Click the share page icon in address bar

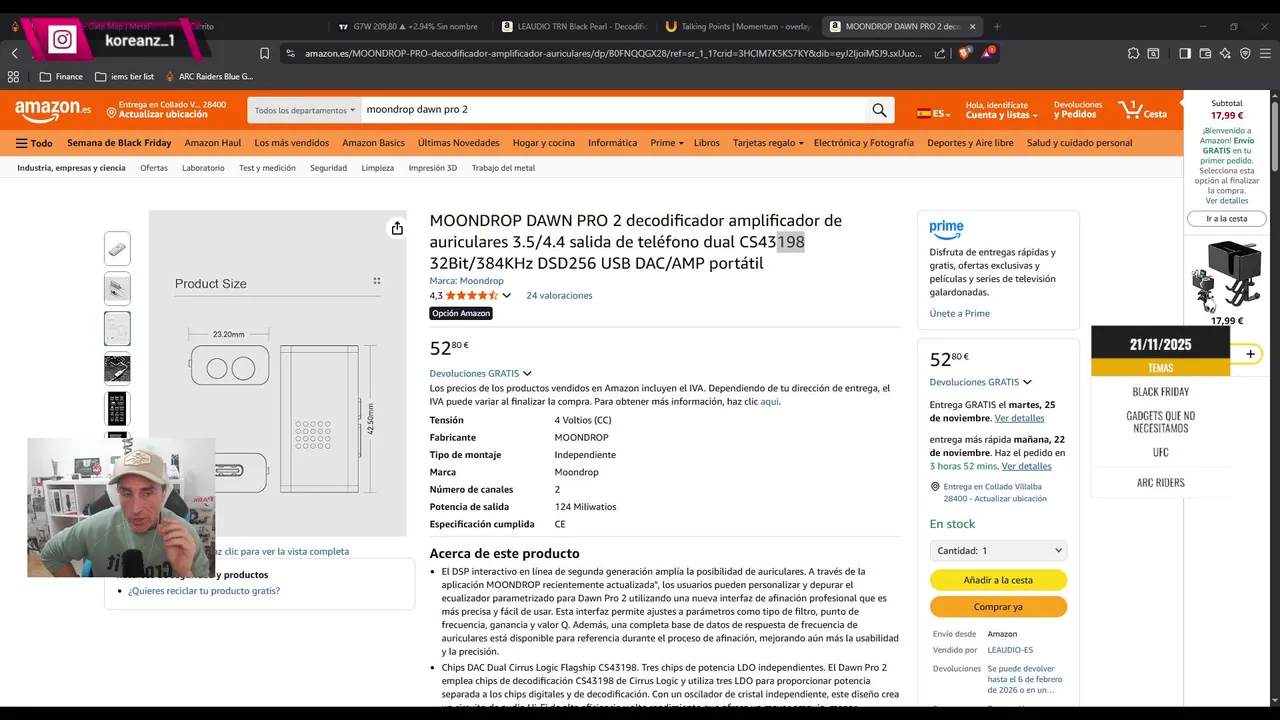pos(940,53)
